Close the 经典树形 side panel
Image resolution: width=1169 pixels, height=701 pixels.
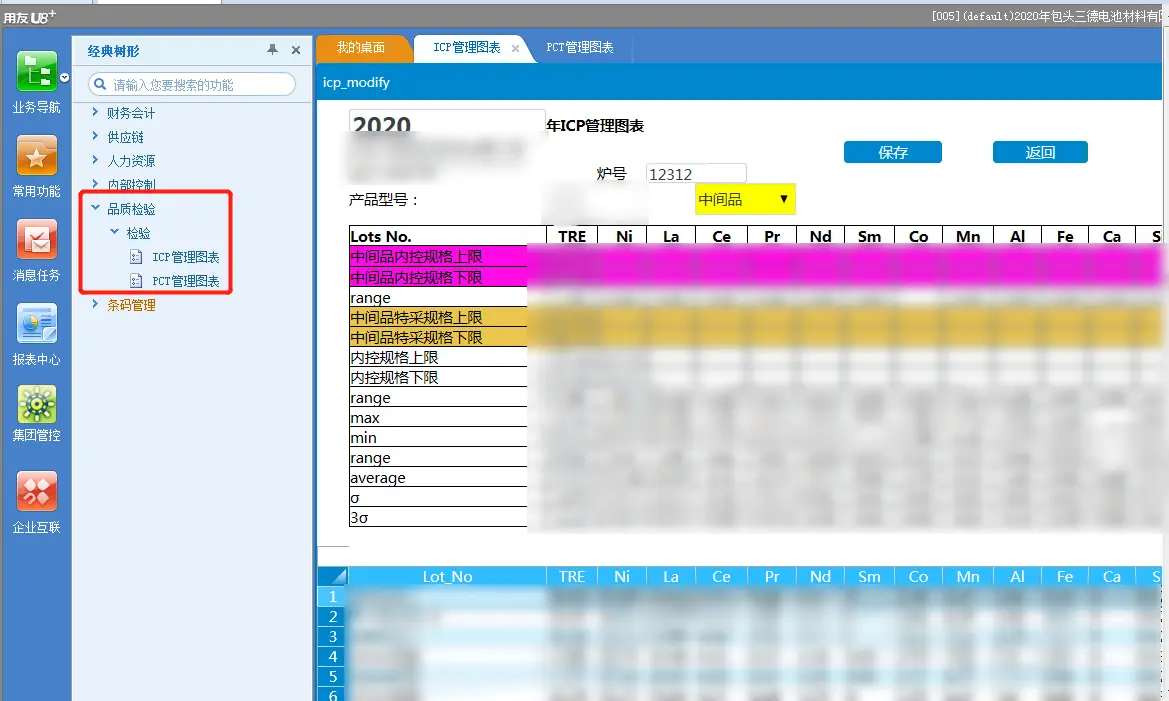(x=296, y=50)
